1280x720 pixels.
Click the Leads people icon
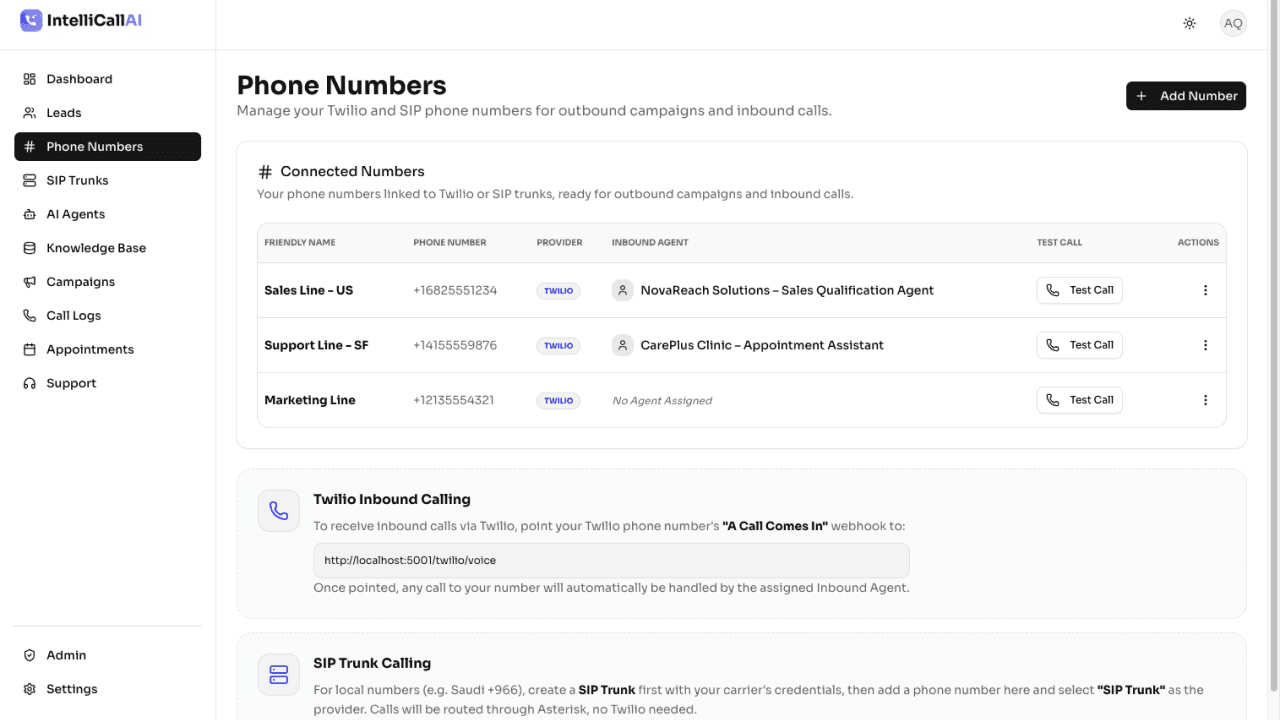(x=30, y=113)
